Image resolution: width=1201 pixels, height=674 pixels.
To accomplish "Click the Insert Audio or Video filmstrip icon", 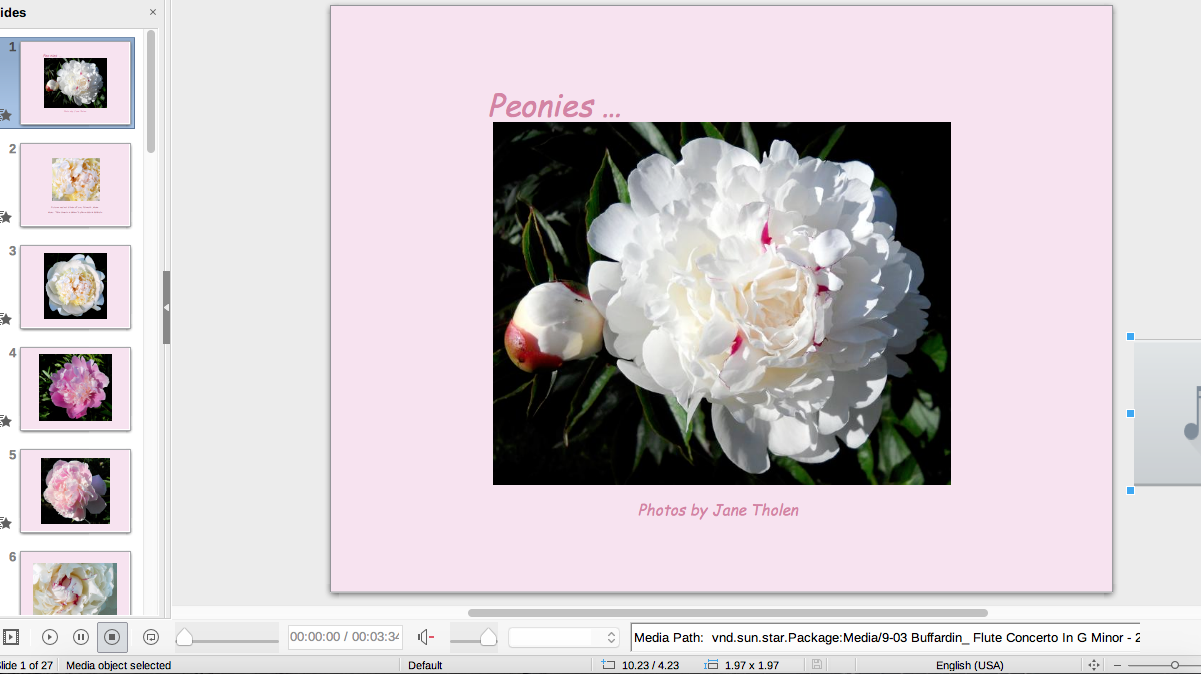I will [x=11, y=637].
